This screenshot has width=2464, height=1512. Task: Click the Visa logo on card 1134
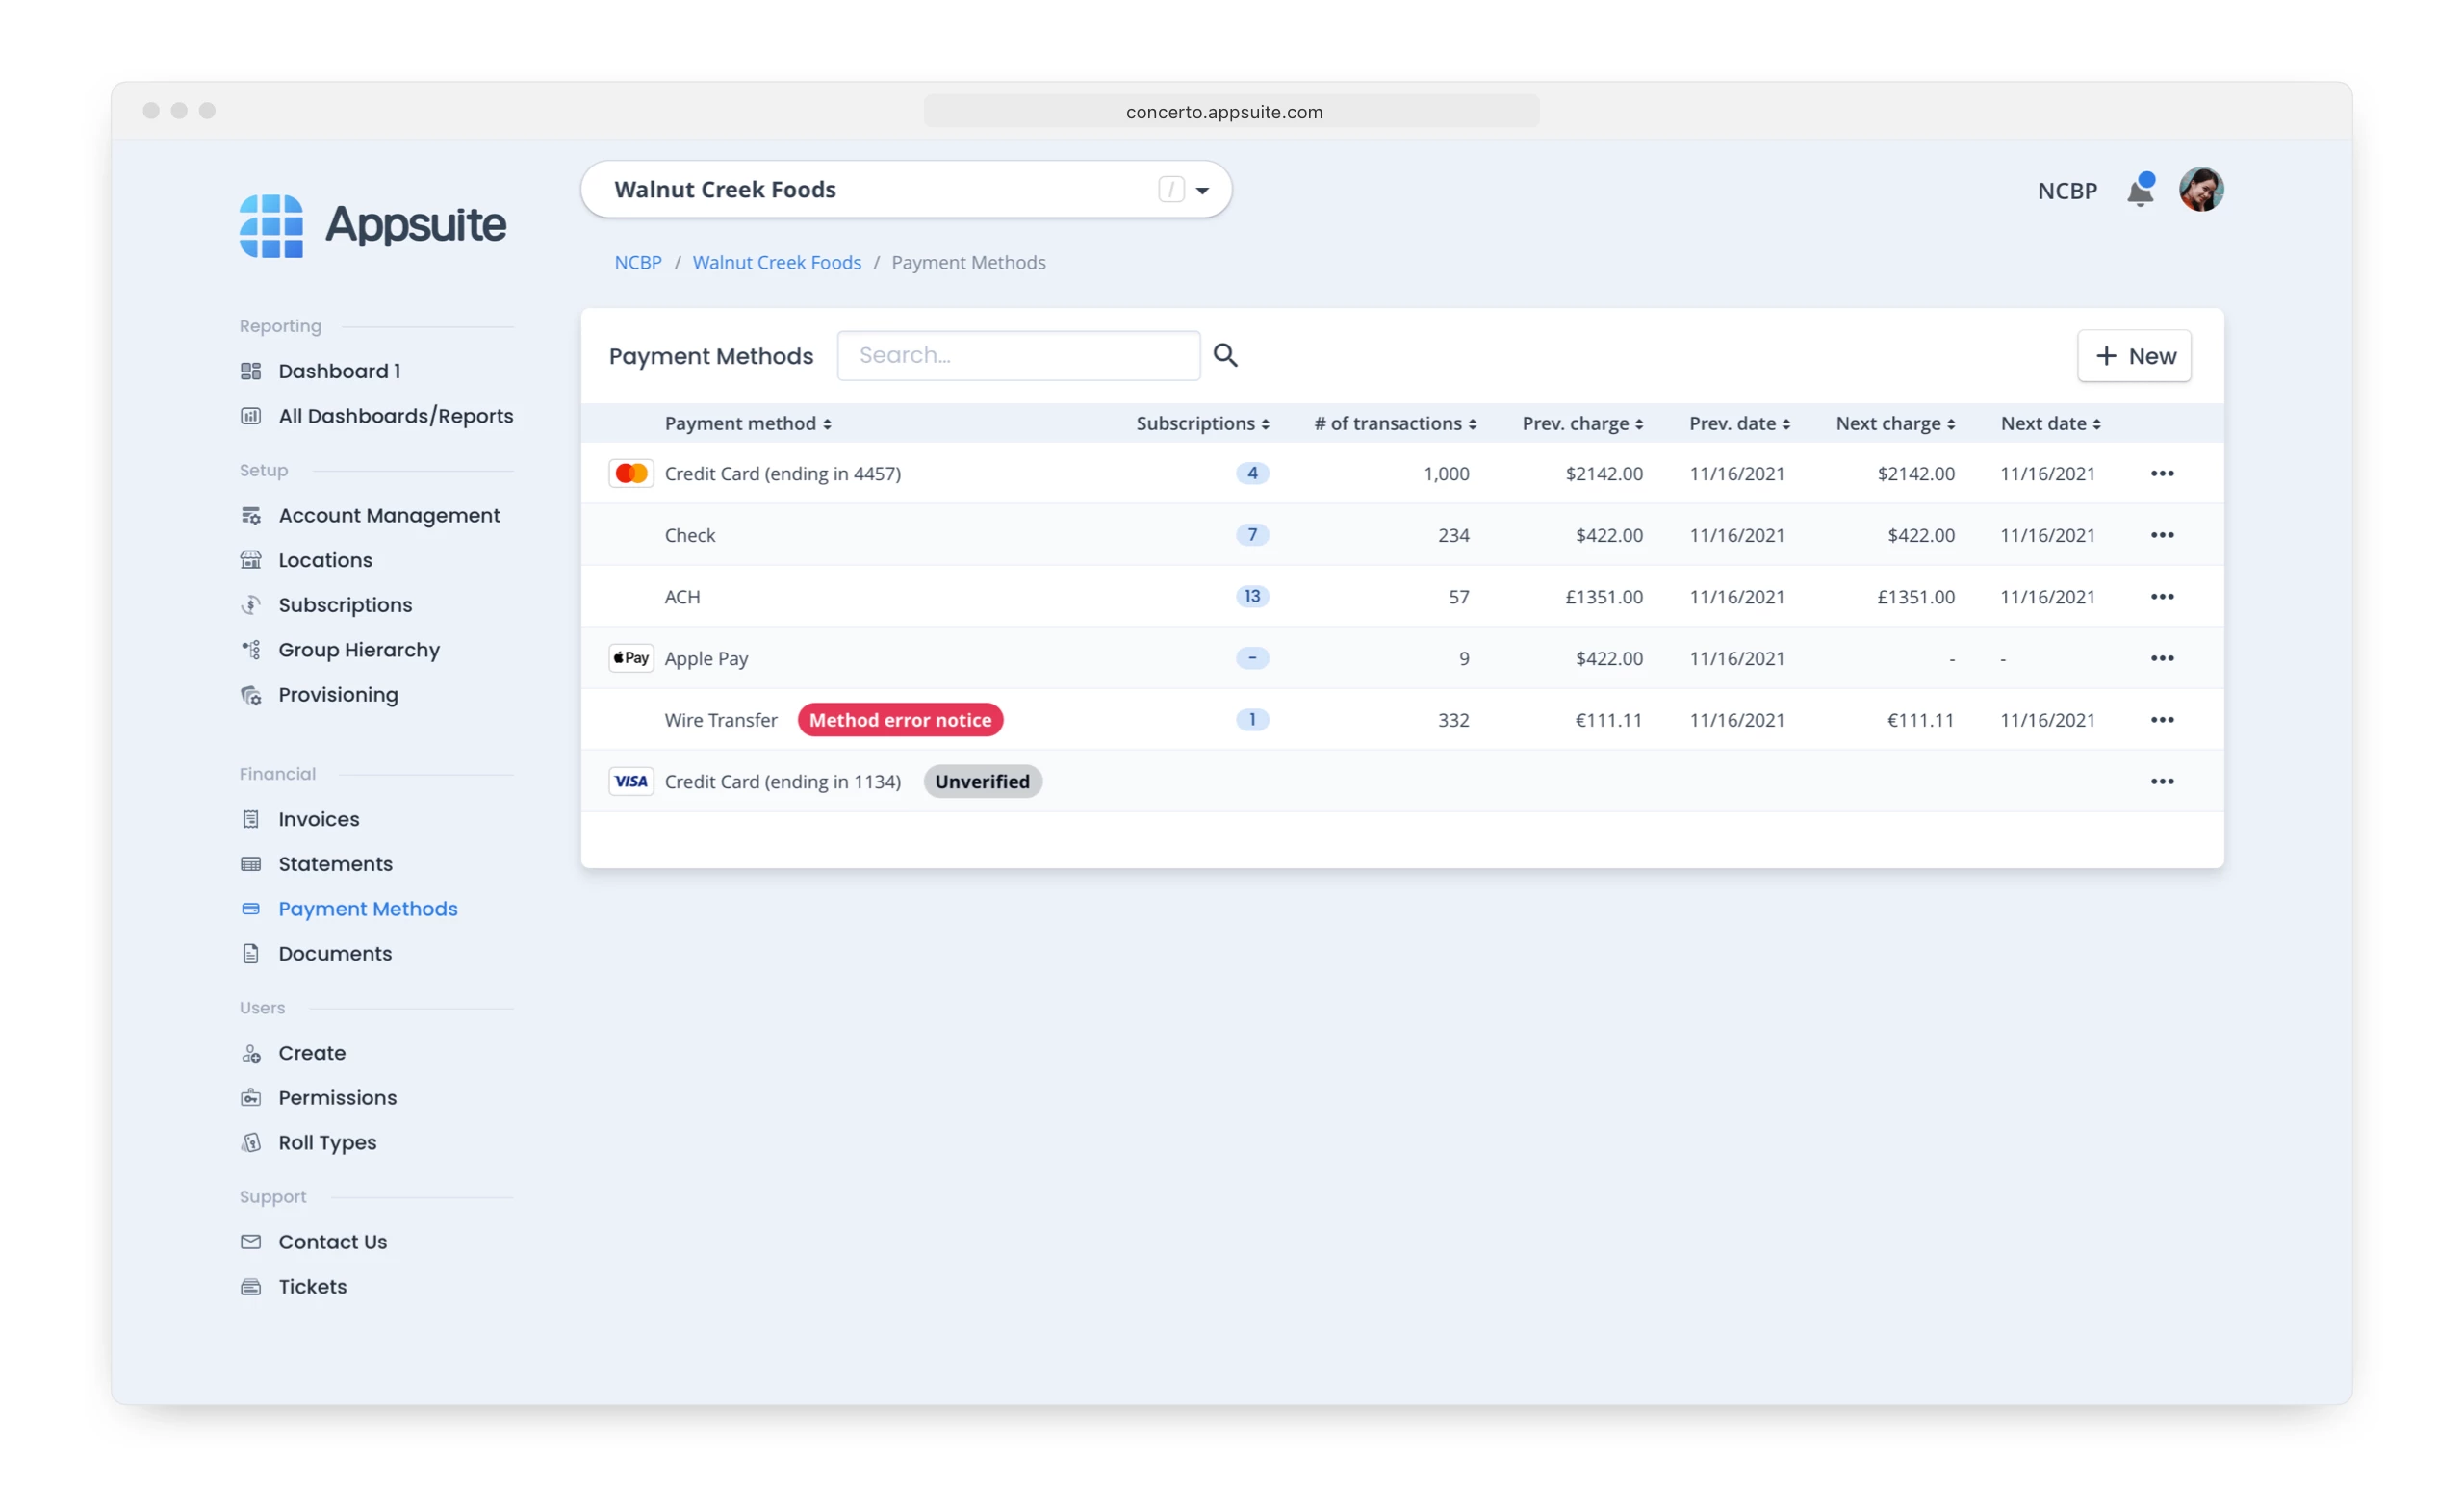point(631,781)
